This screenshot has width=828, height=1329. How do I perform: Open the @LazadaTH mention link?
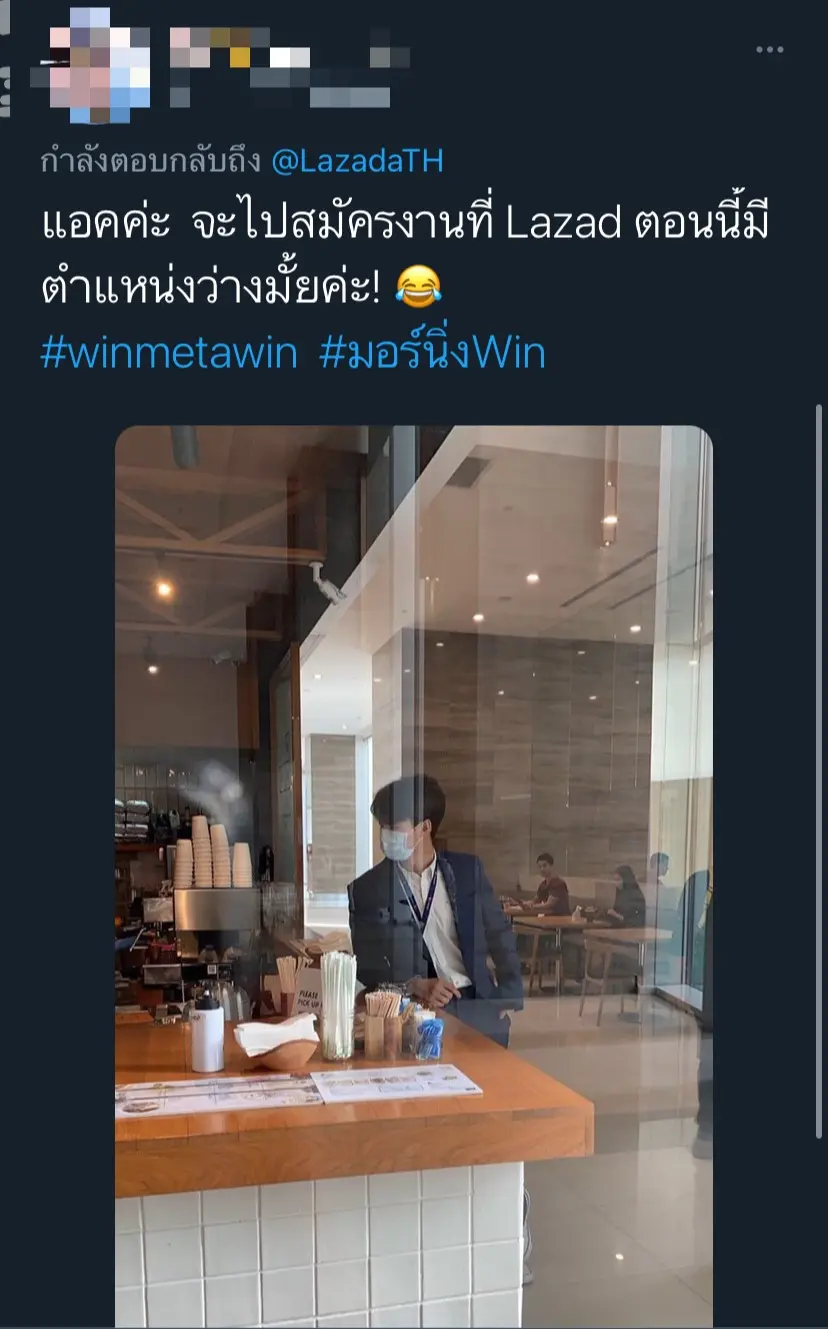tap(357, 161)
